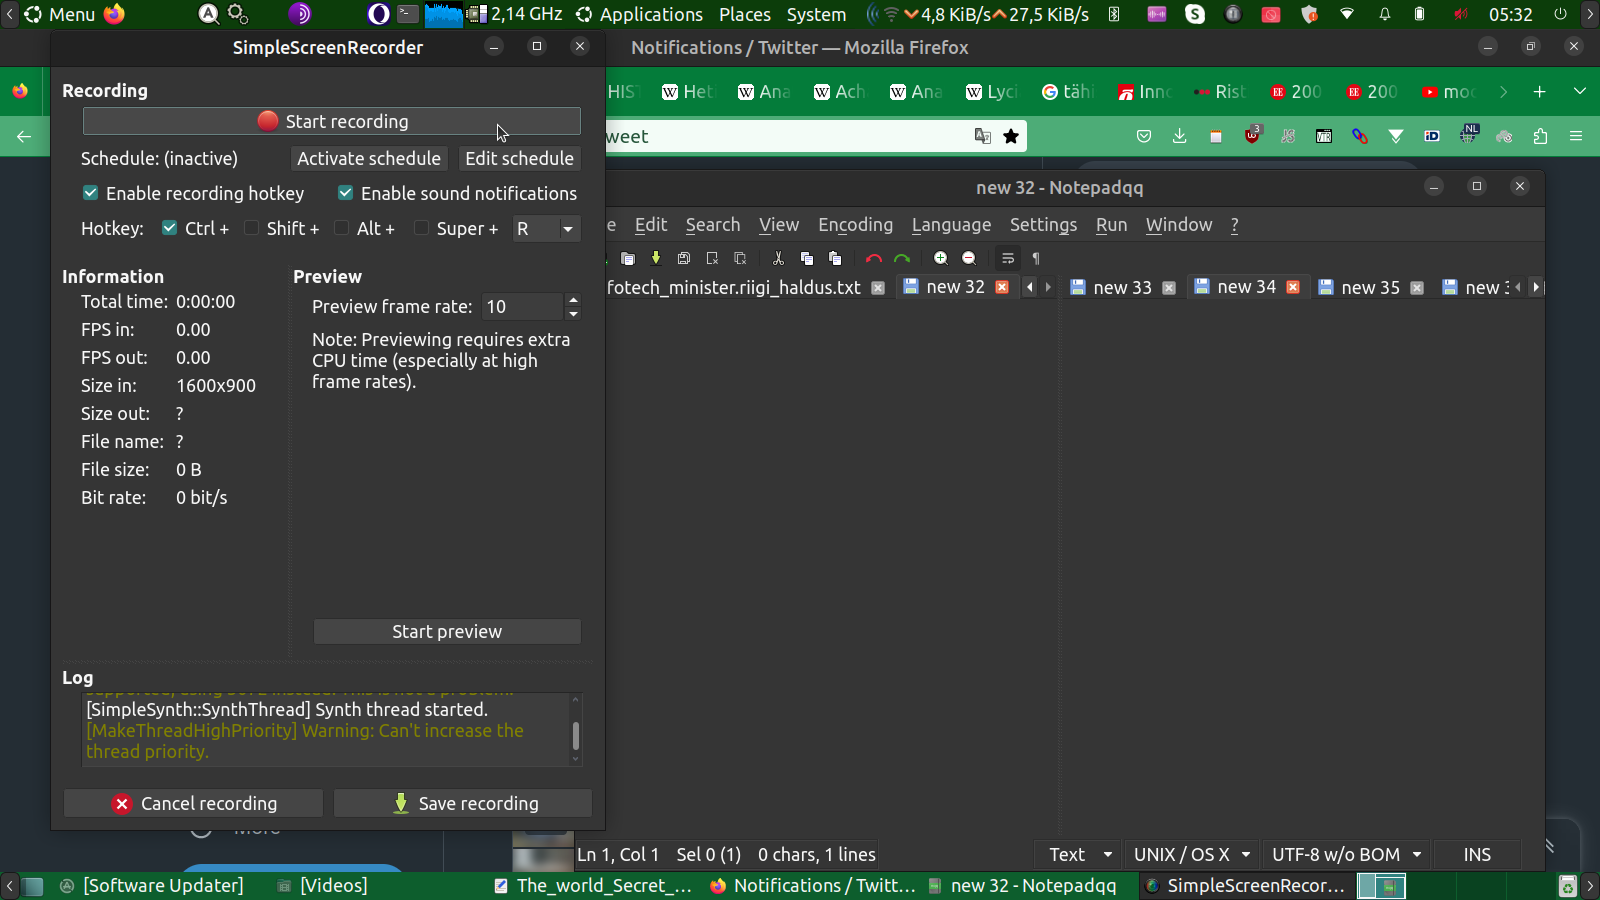Open the Firefox hamburger application menu
This screenshot has width=1600, height=900.
click(1576, 136)
